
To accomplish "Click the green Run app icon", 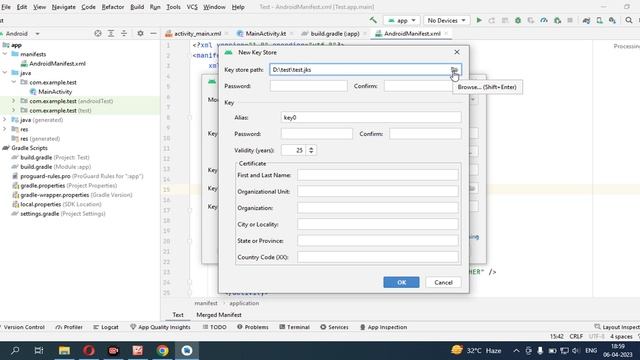I will (x=479, y=20).
